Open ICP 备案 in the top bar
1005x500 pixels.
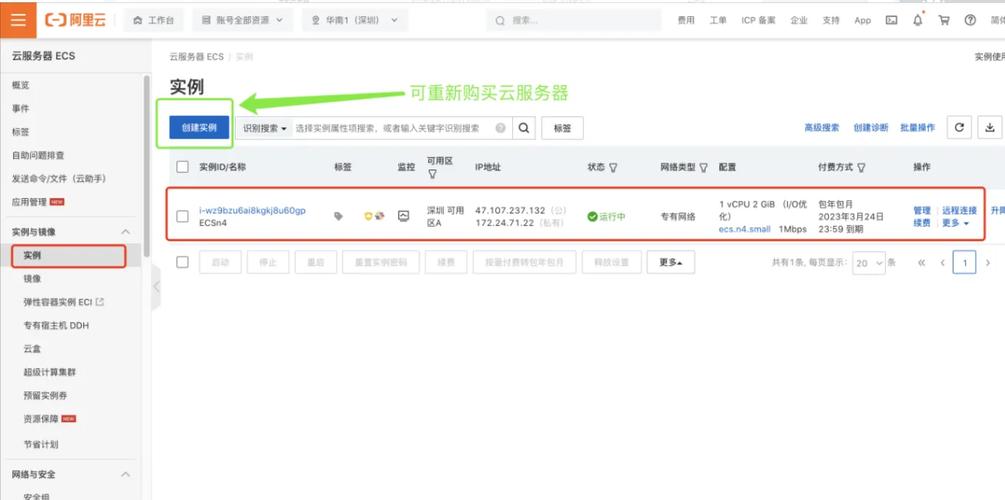click(x=758, y=21)
